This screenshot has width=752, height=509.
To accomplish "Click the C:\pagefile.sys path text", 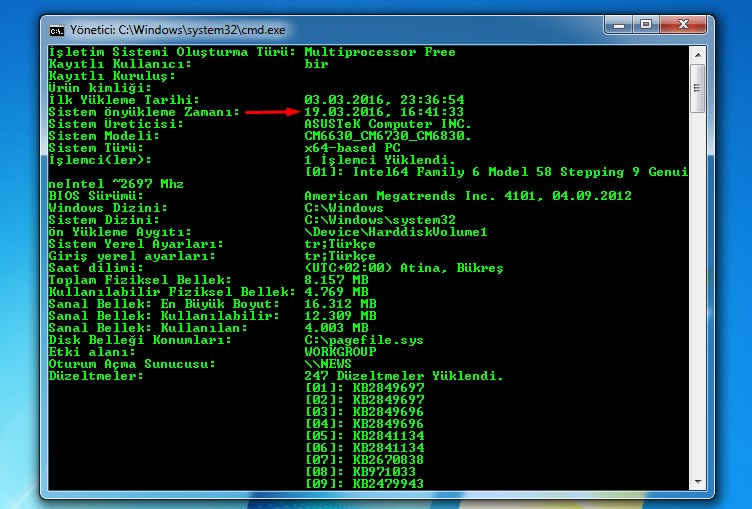I will (364, 340).
